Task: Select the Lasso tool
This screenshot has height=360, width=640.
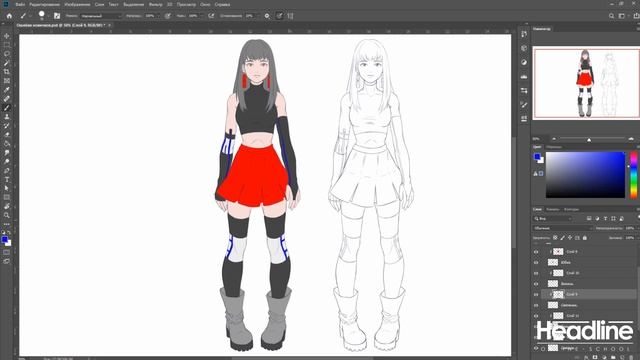Action: [7, 54]
